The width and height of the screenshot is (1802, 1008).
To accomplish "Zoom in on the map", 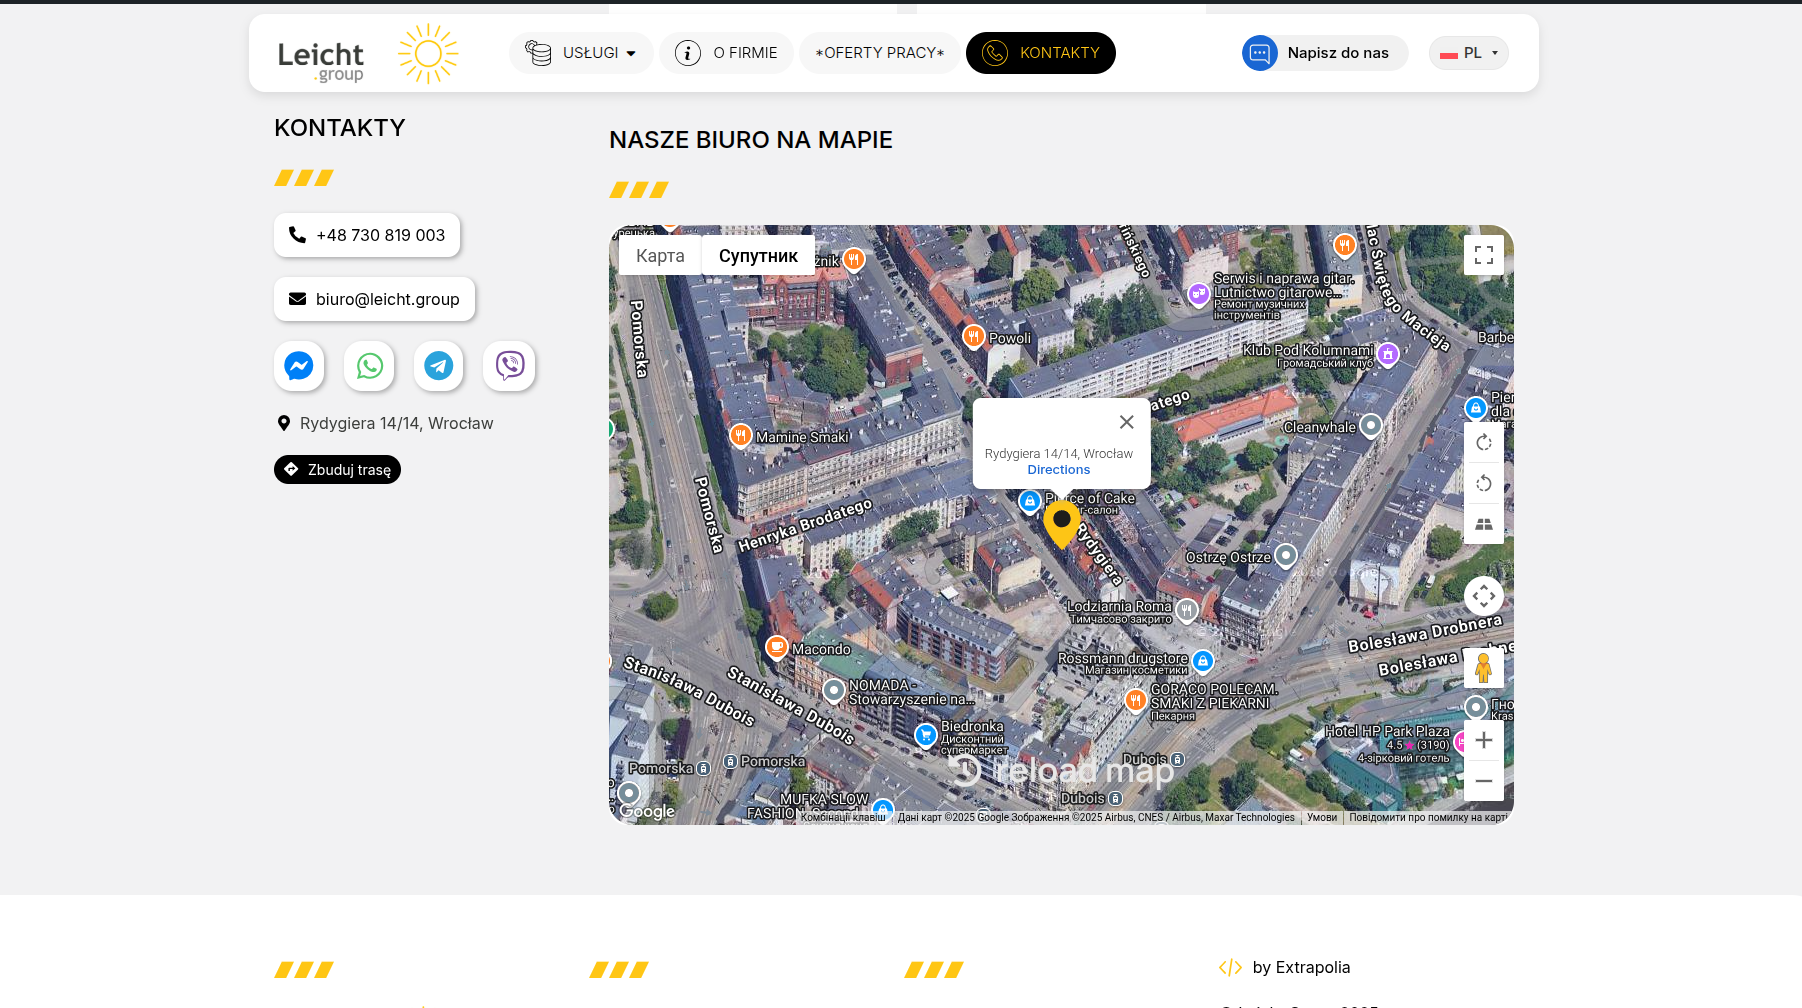I will pyautogui.click(x=1483, y=740).
